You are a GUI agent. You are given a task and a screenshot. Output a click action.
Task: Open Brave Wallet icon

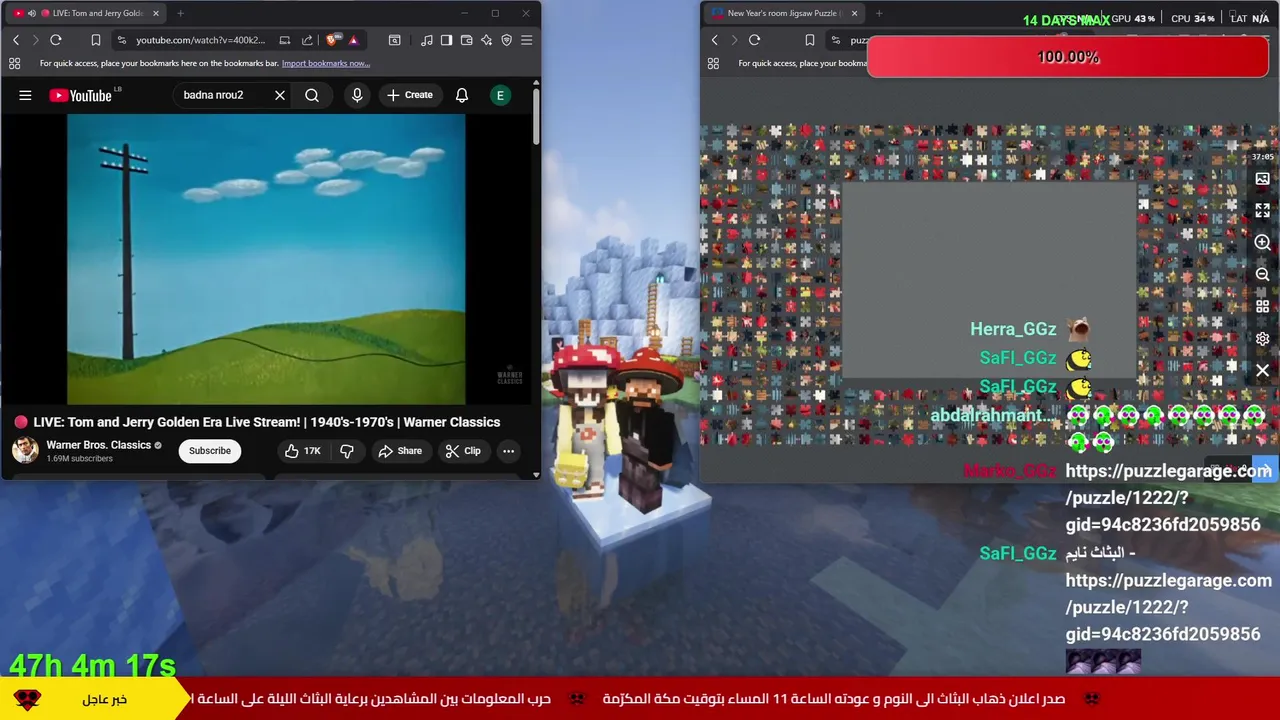click(x=466, y=40)
